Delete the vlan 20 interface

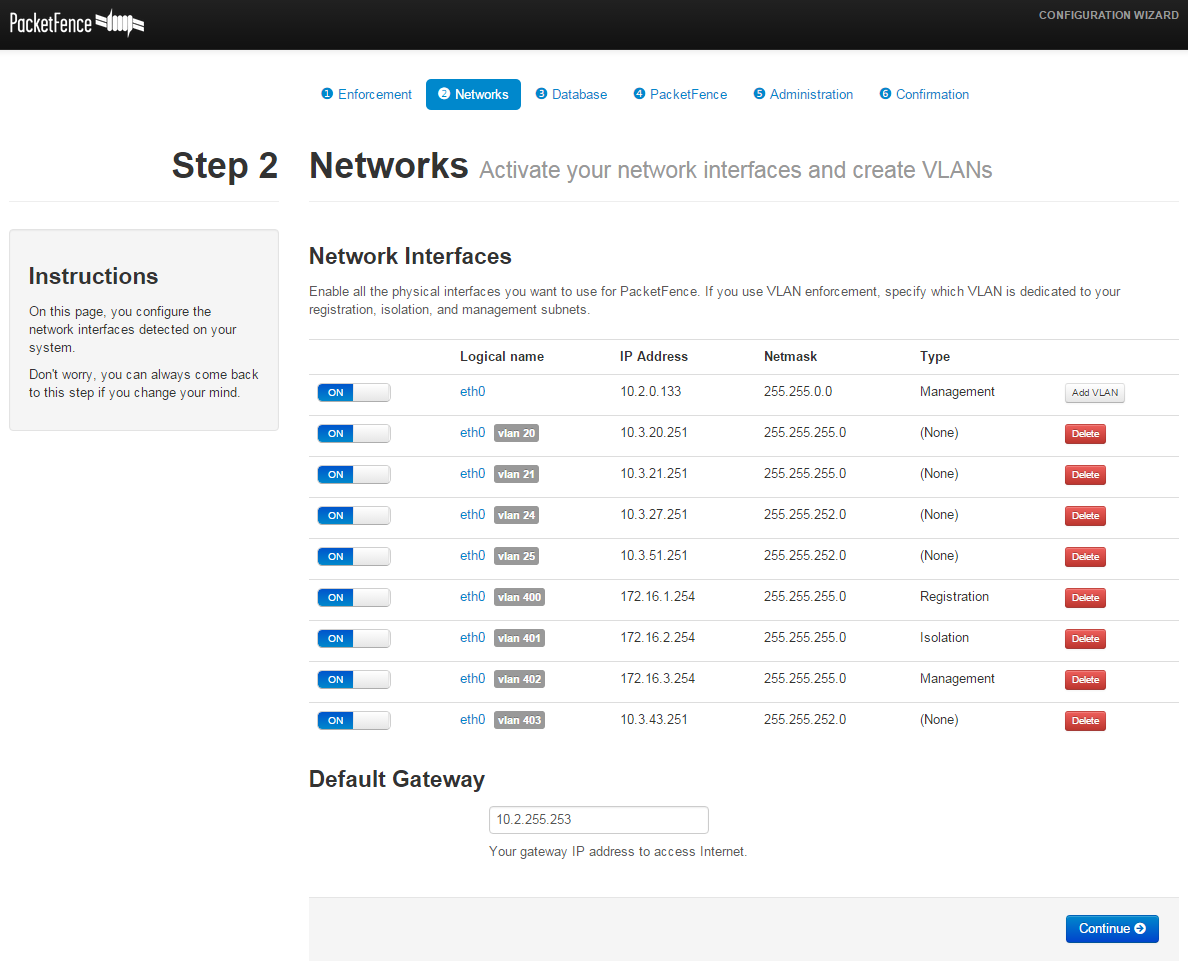click(1085, 433)
